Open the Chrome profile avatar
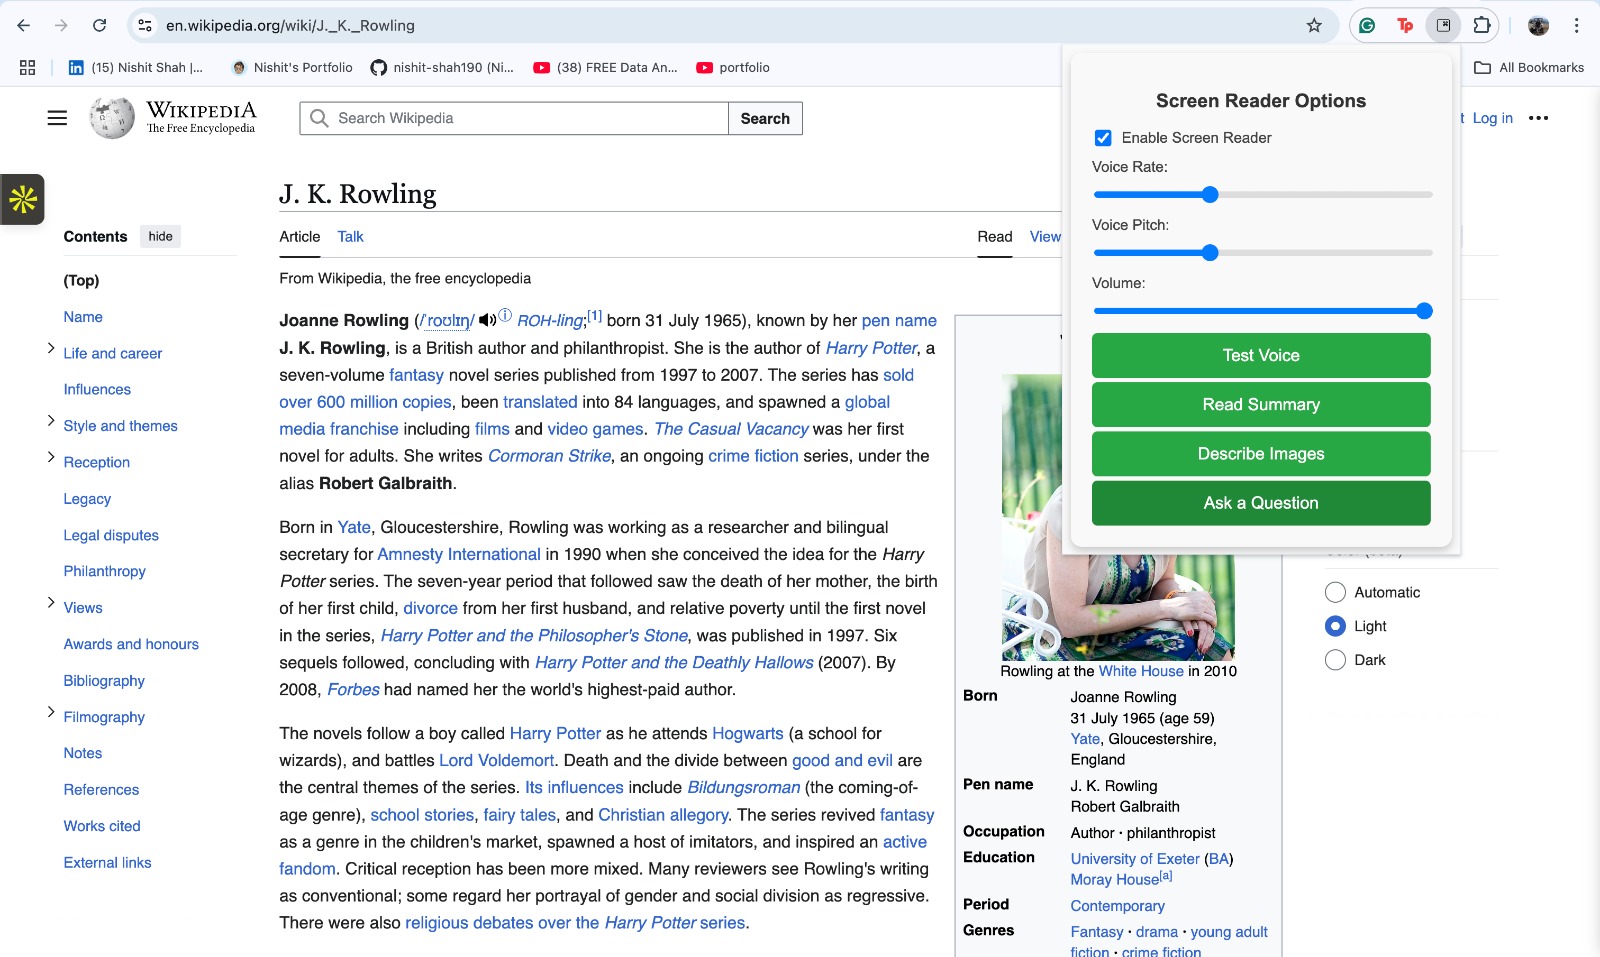 pos(1538,25)
